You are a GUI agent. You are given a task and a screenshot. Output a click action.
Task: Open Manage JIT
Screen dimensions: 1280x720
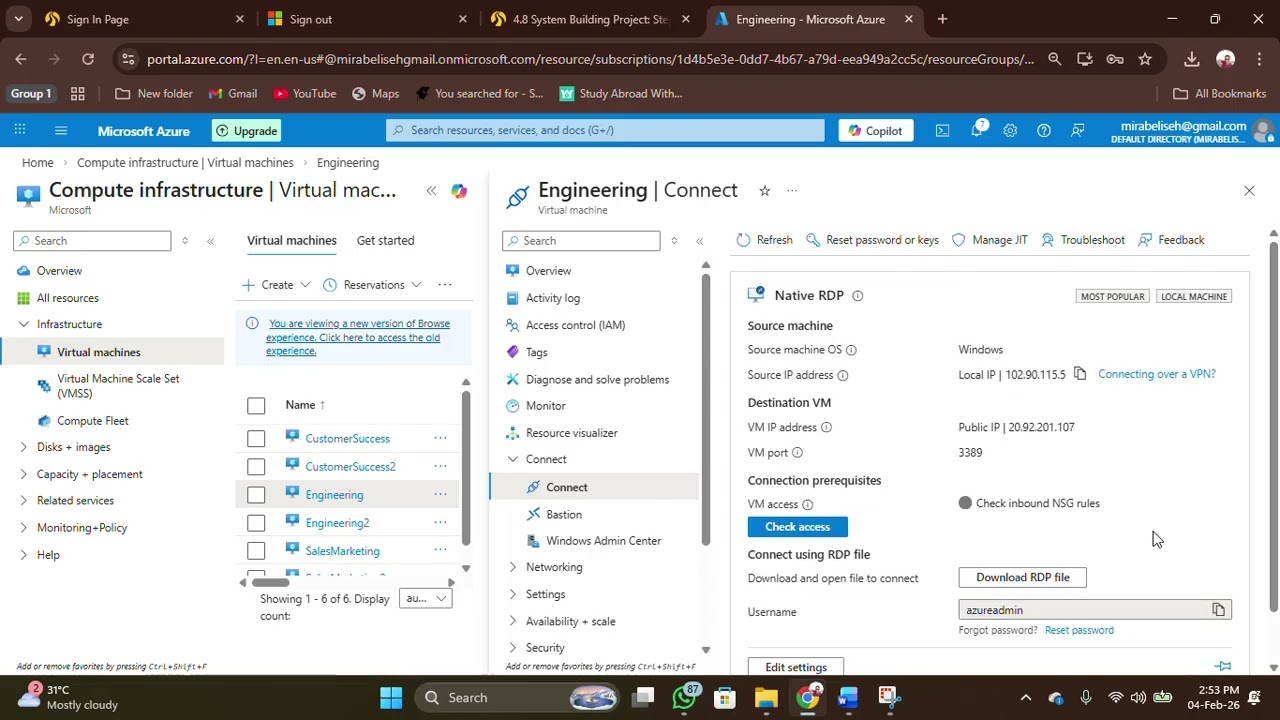click(x=989, y=240)
